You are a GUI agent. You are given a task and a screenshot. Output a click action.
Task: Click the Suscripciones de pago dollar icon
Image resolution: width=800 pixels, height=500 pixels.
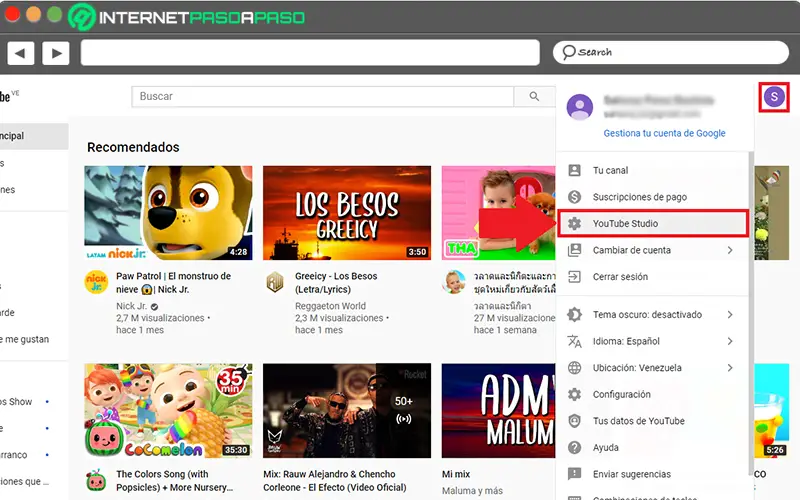[574, 197]
